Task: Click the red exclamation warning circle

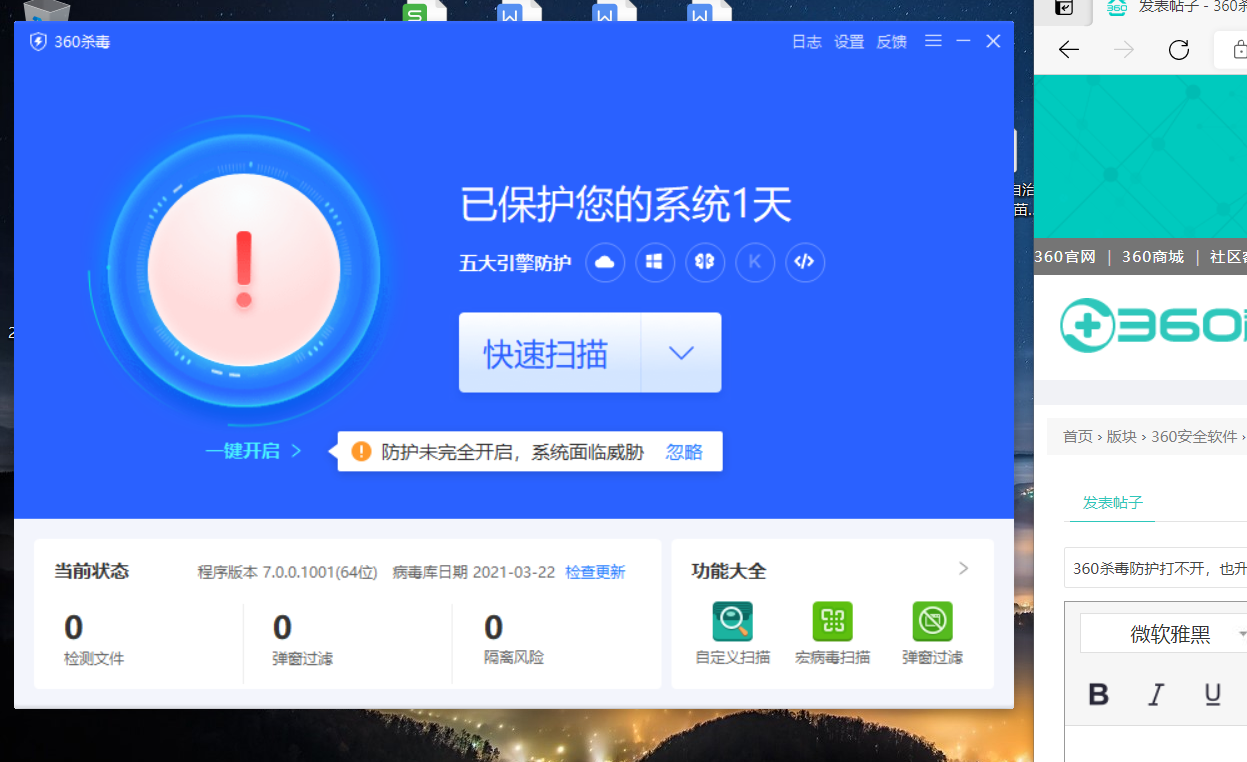Action: point(243,269)
